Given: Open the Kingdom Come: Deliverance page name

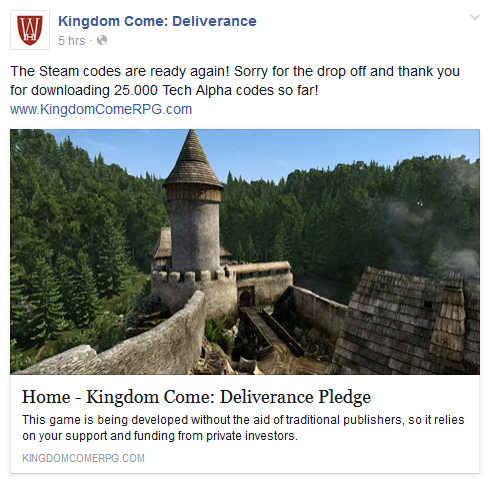Looking at the screenshot, I should point(157,21).
